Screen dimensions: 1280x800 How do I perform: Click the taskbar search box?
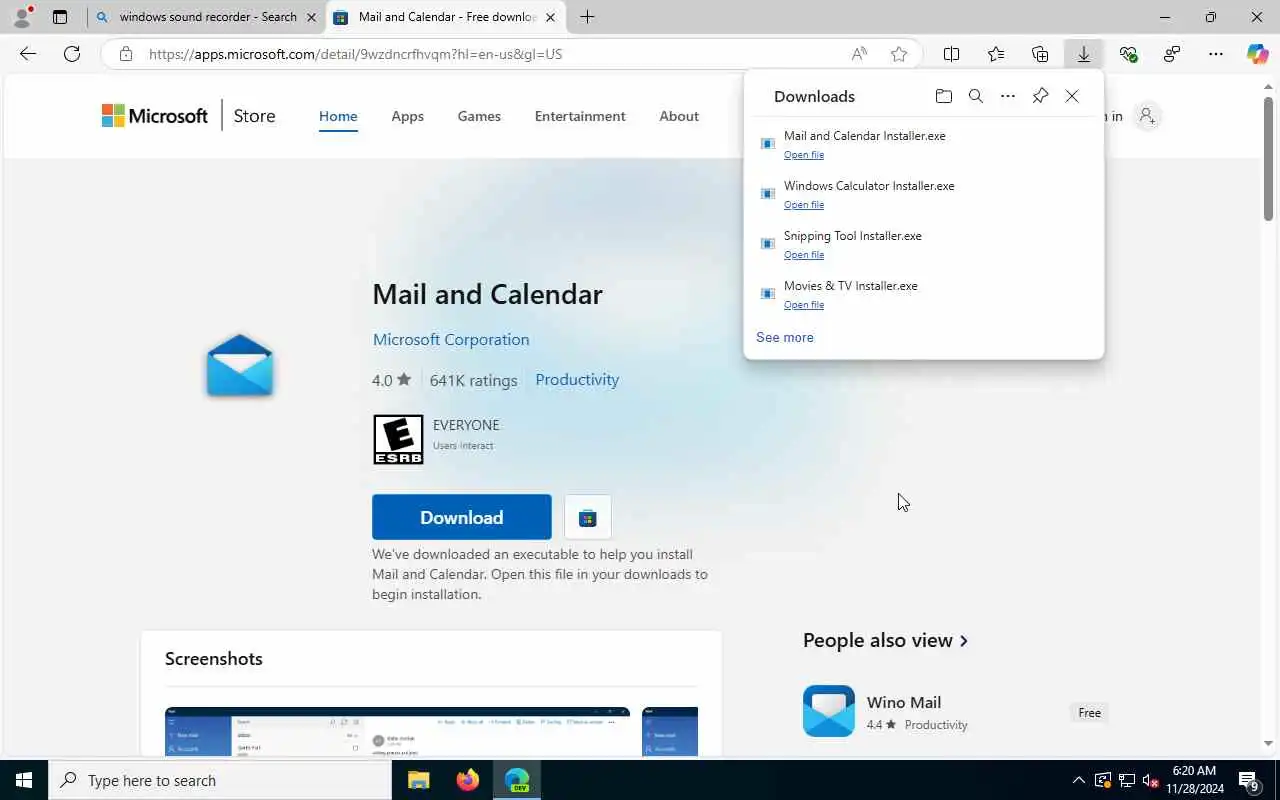(220, 780)
